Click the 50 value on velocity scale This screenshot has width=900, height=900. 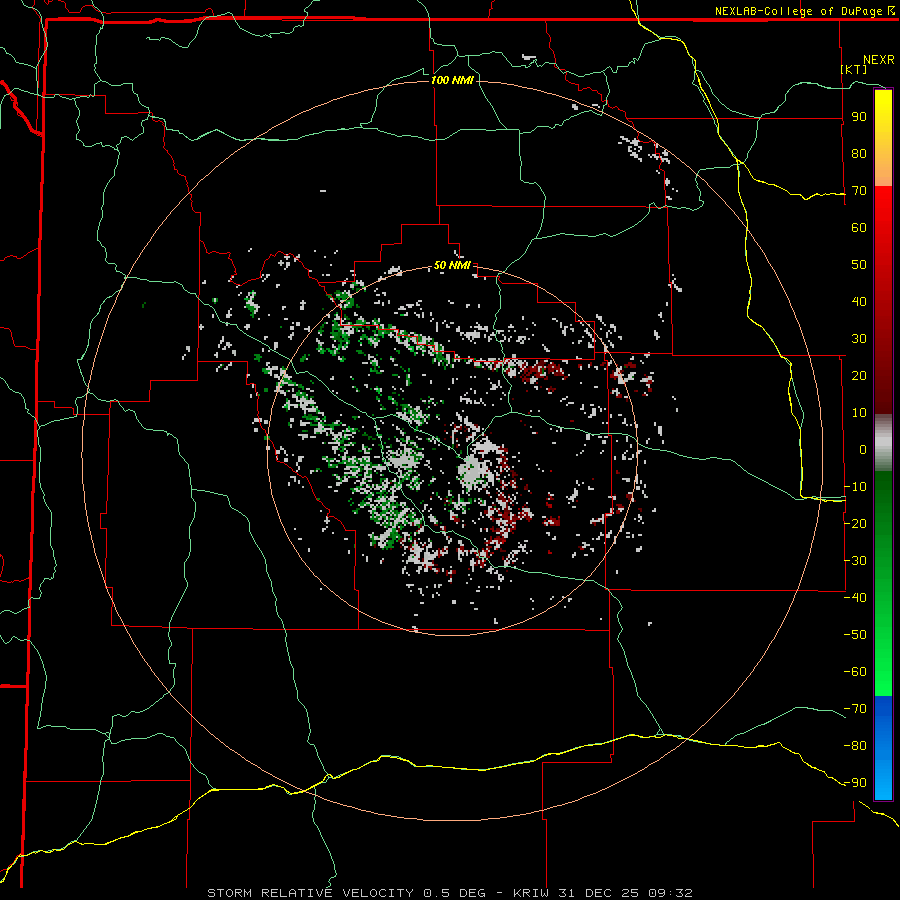(859, 265)
